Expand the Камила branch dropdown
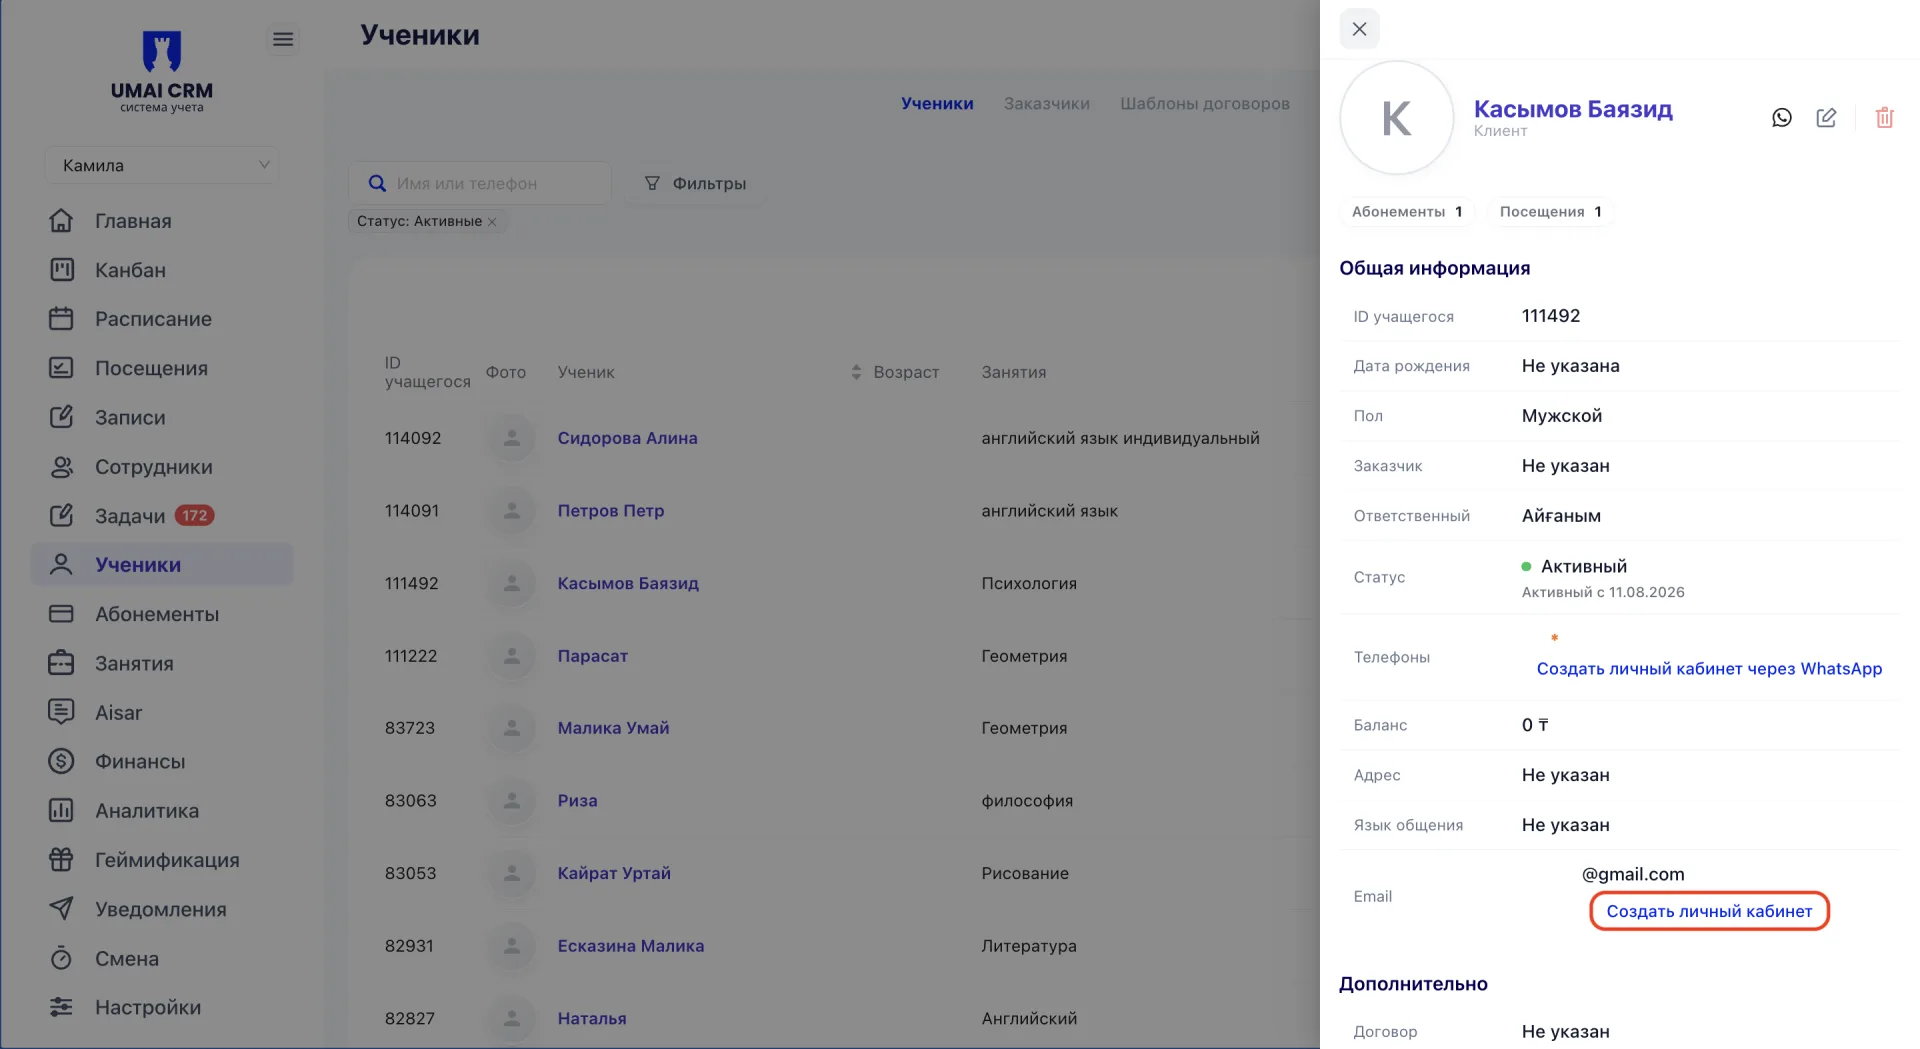The image size is (1920, 1049). pyautogui.click(x=162, y=165)
